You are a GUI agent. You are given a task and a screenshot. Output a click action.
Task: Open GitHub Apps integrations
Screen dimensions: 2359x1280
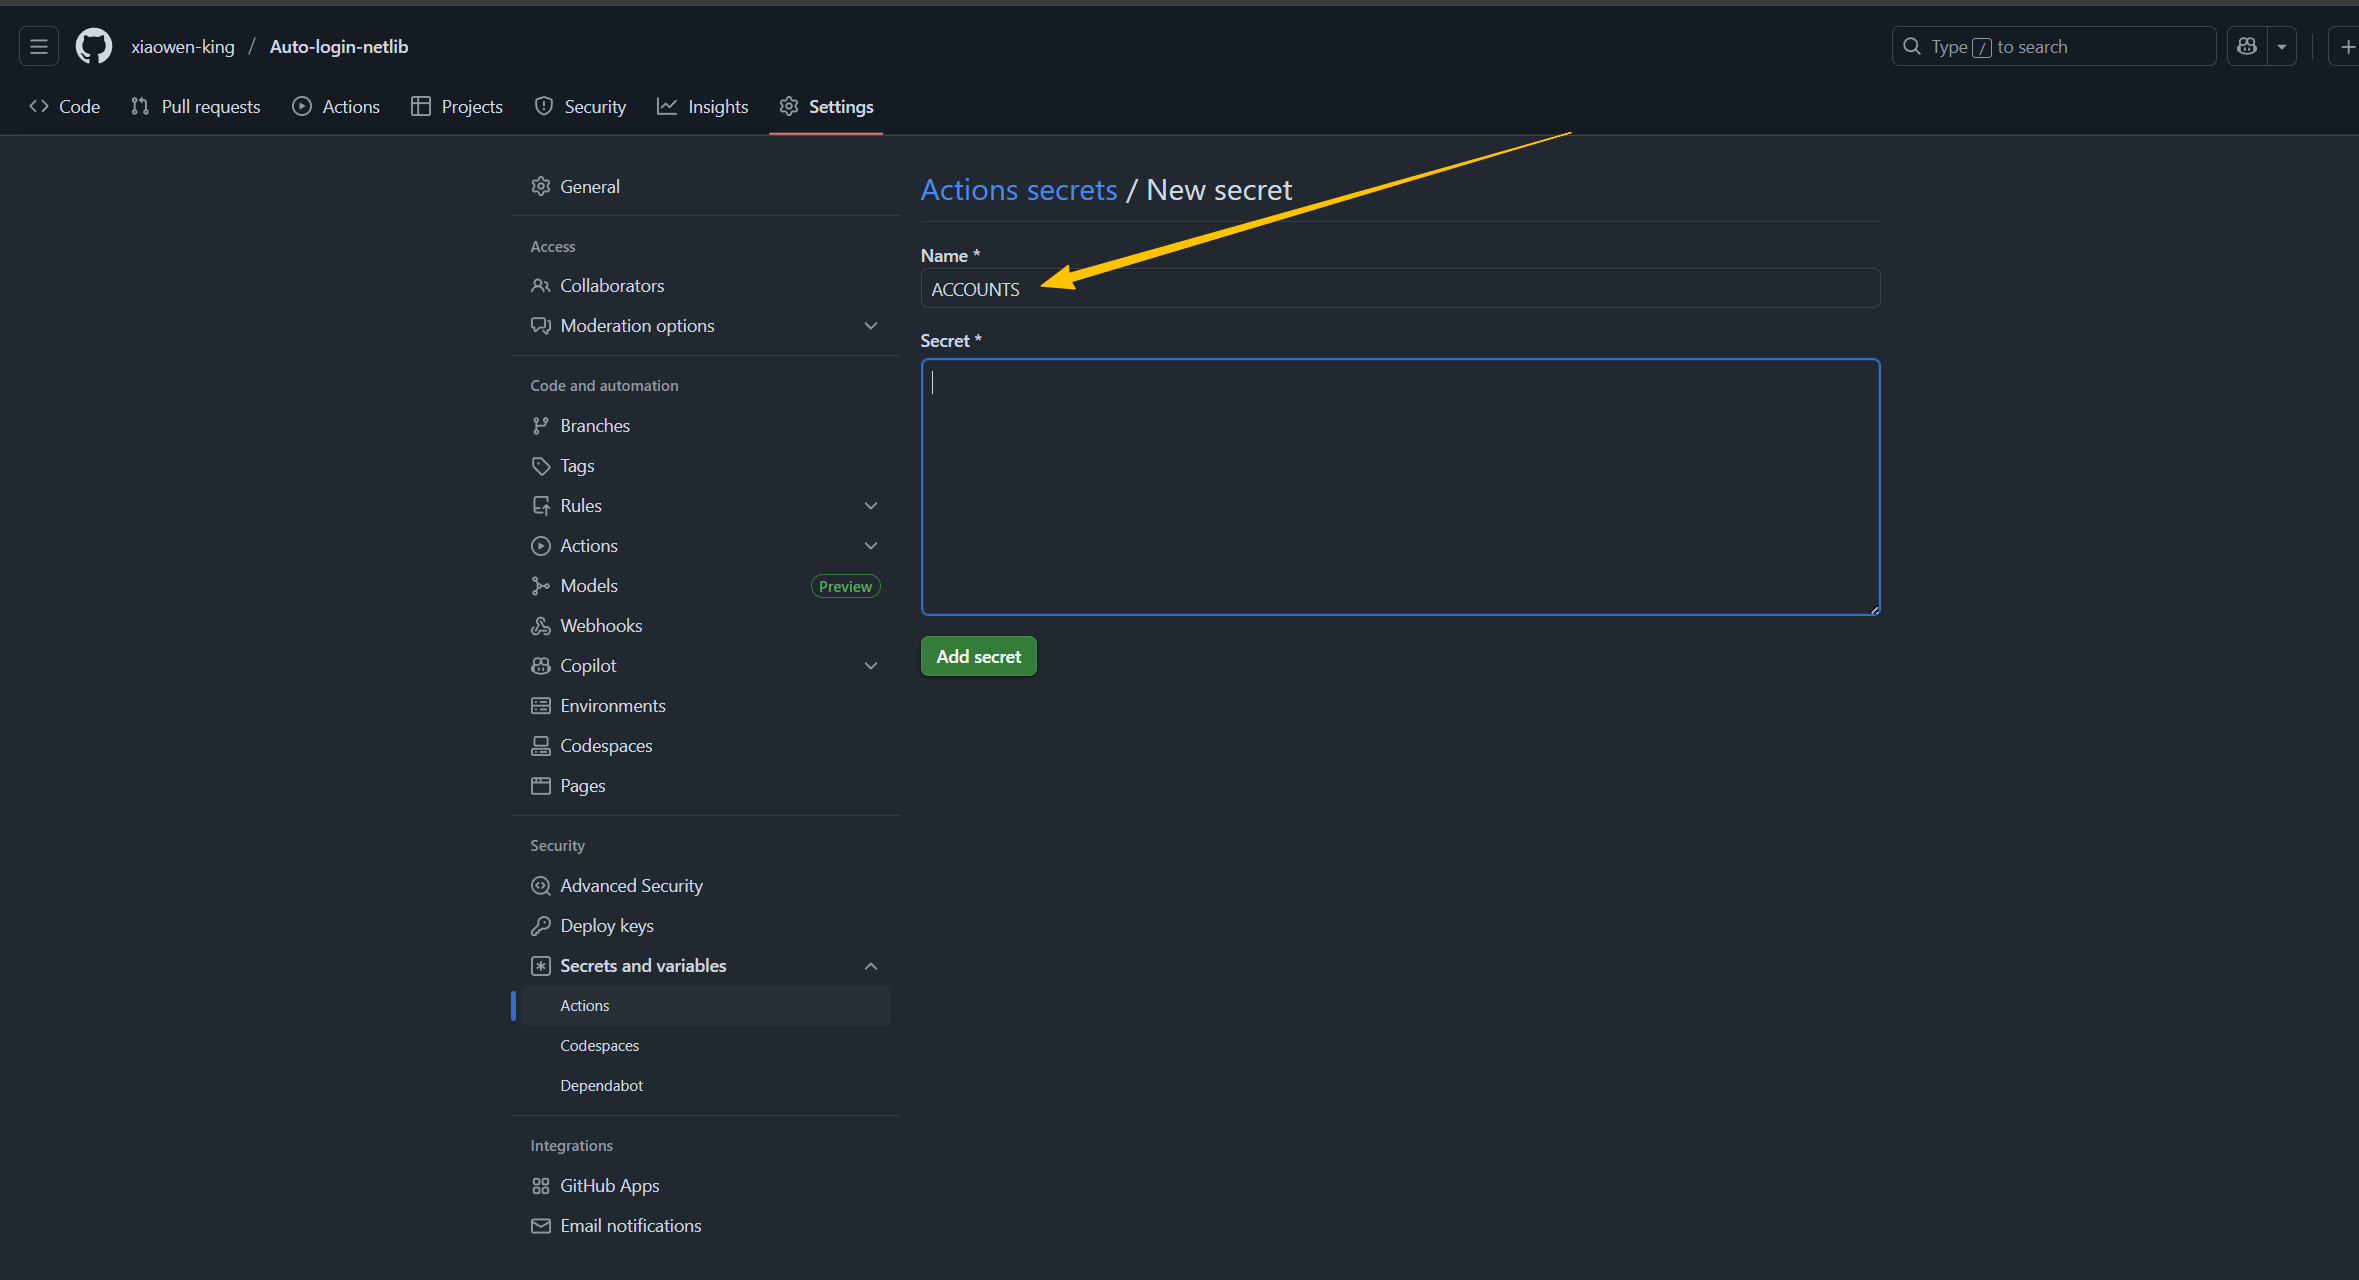click(x=609, y=1186)
